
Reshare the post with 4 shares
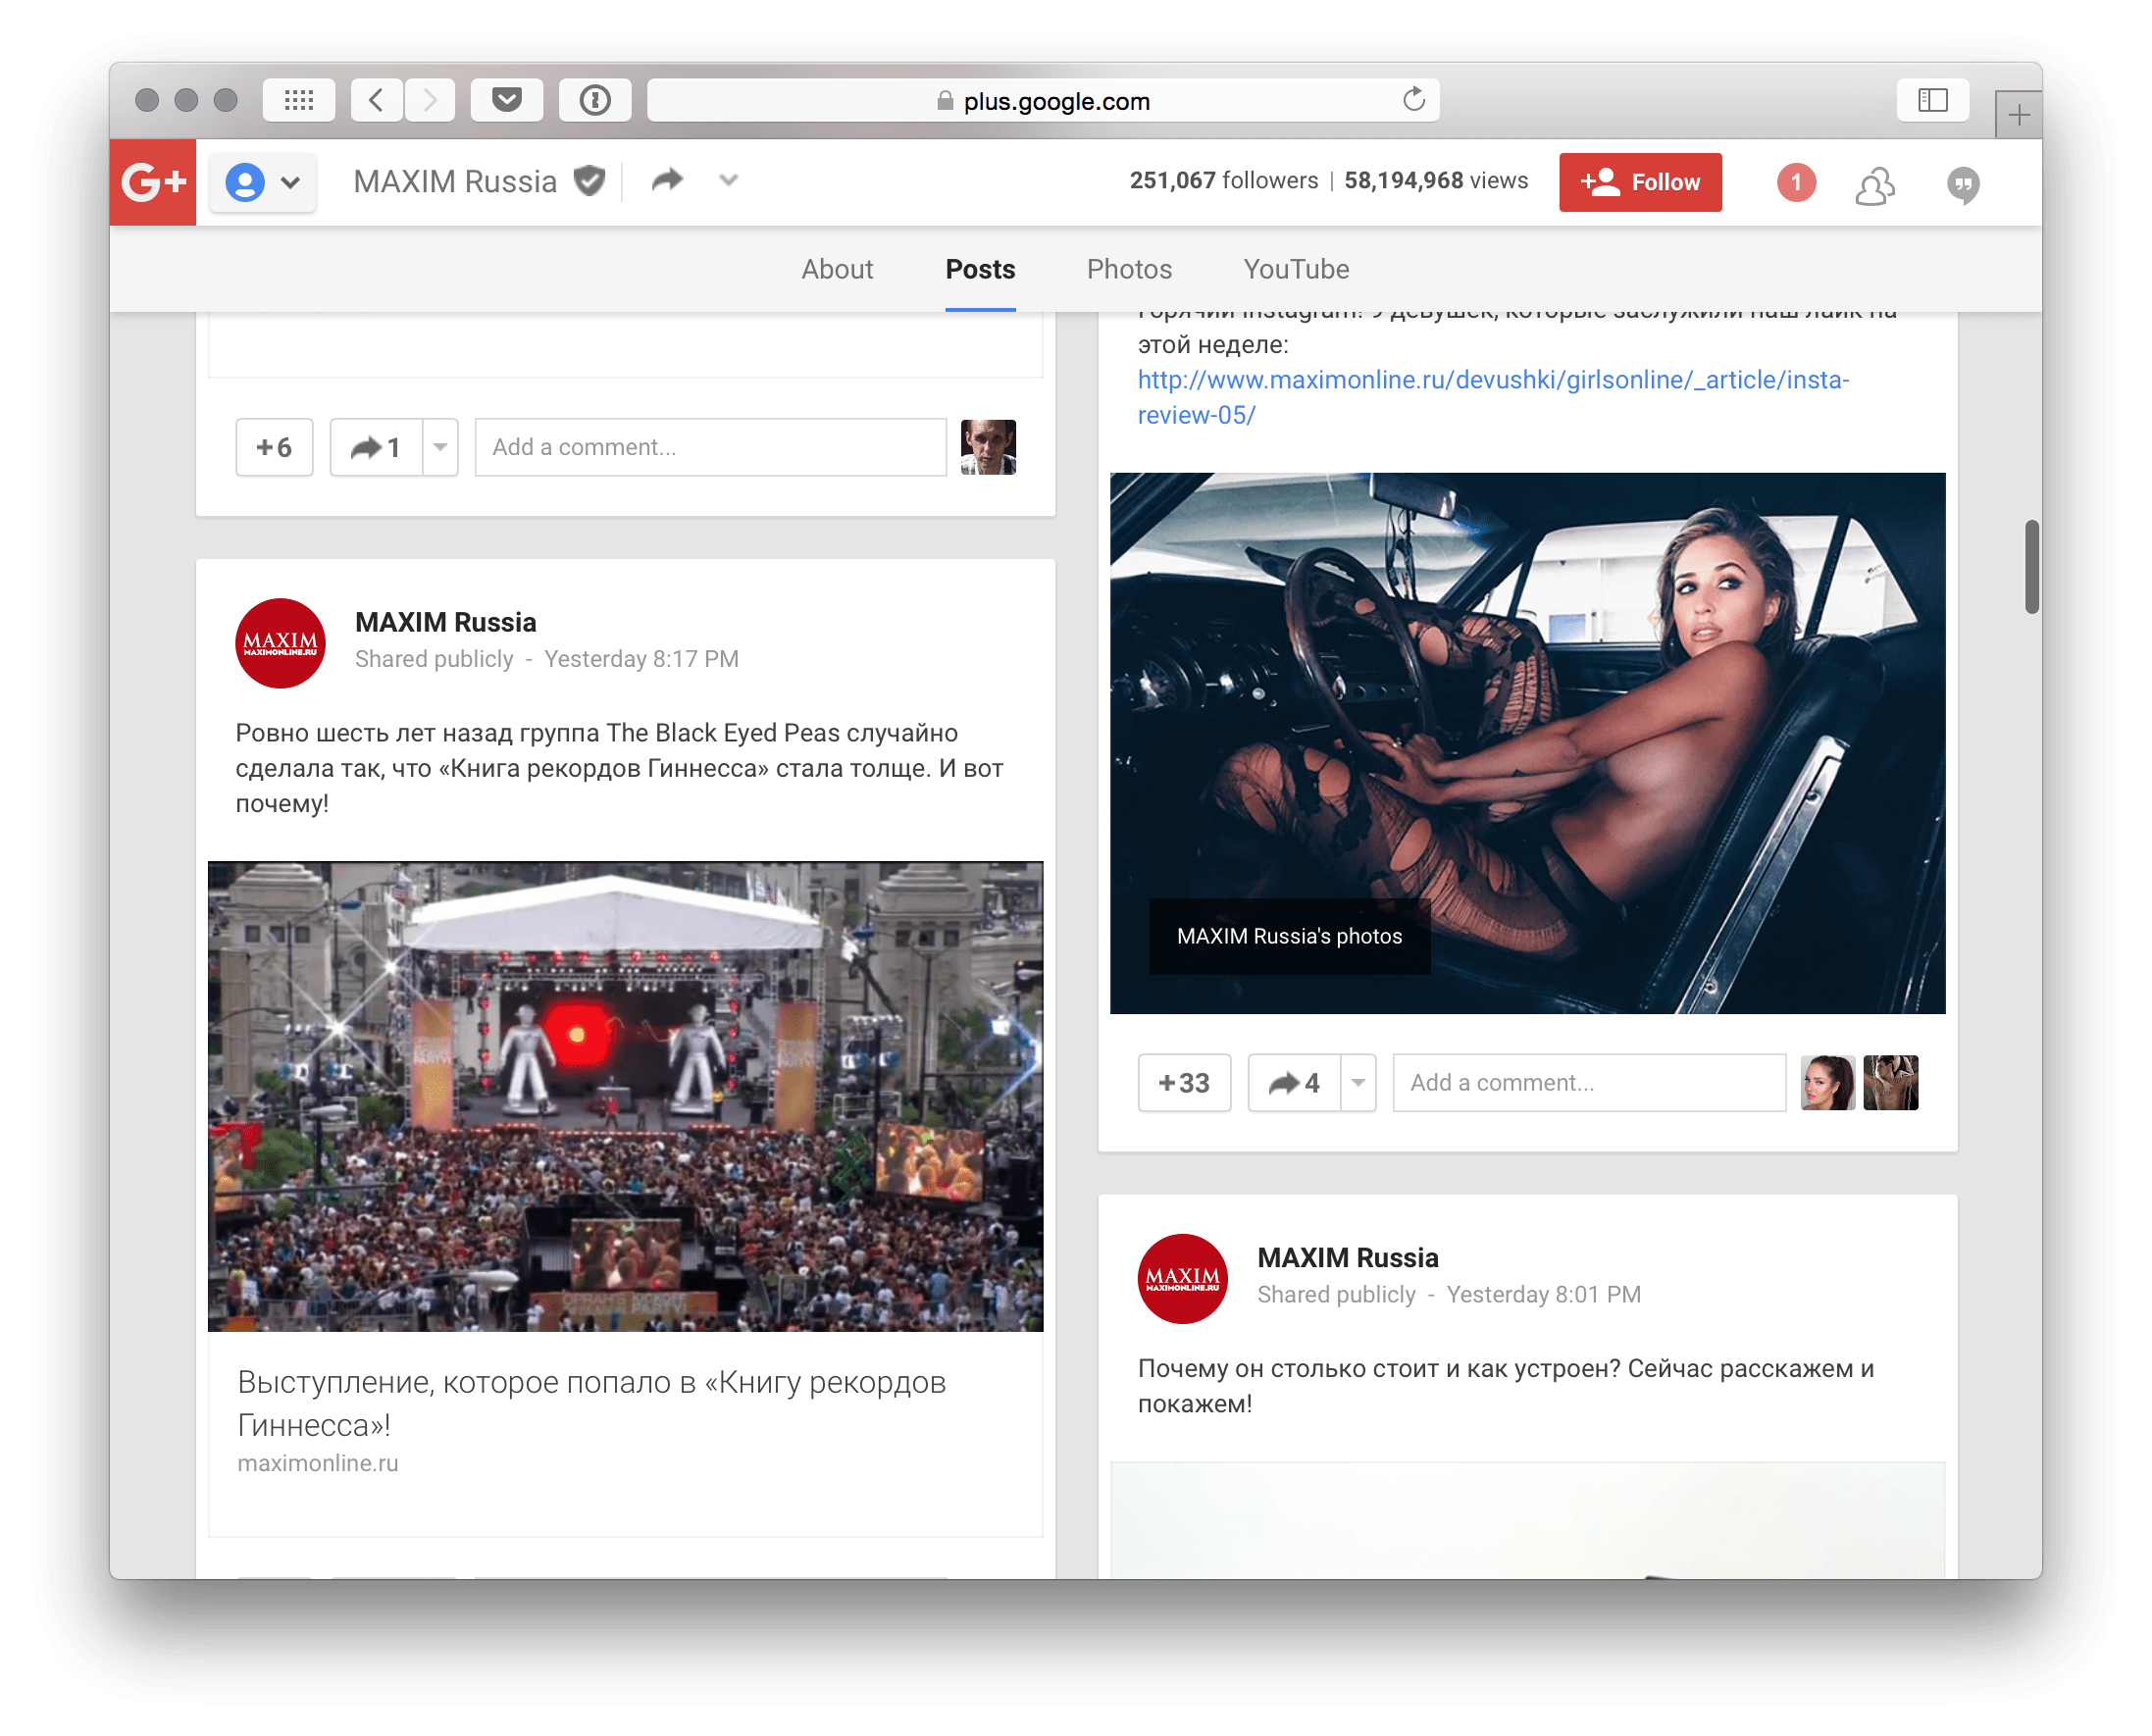pyautogui.click(x=1294, y=1083)
